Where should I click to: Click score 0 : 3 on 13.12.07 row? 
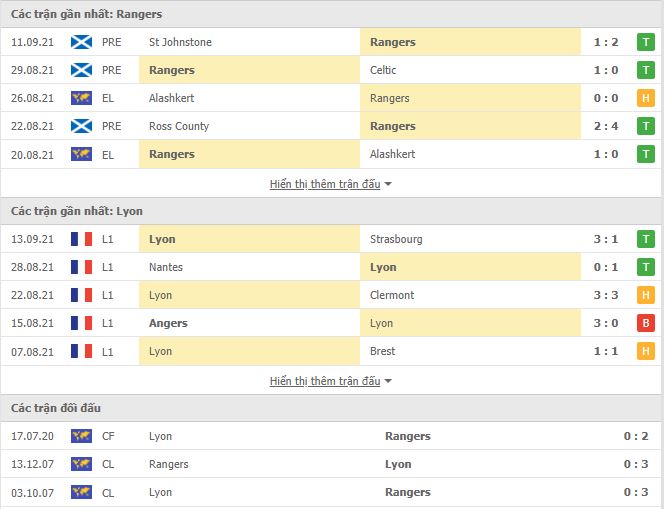click(636, 464)
